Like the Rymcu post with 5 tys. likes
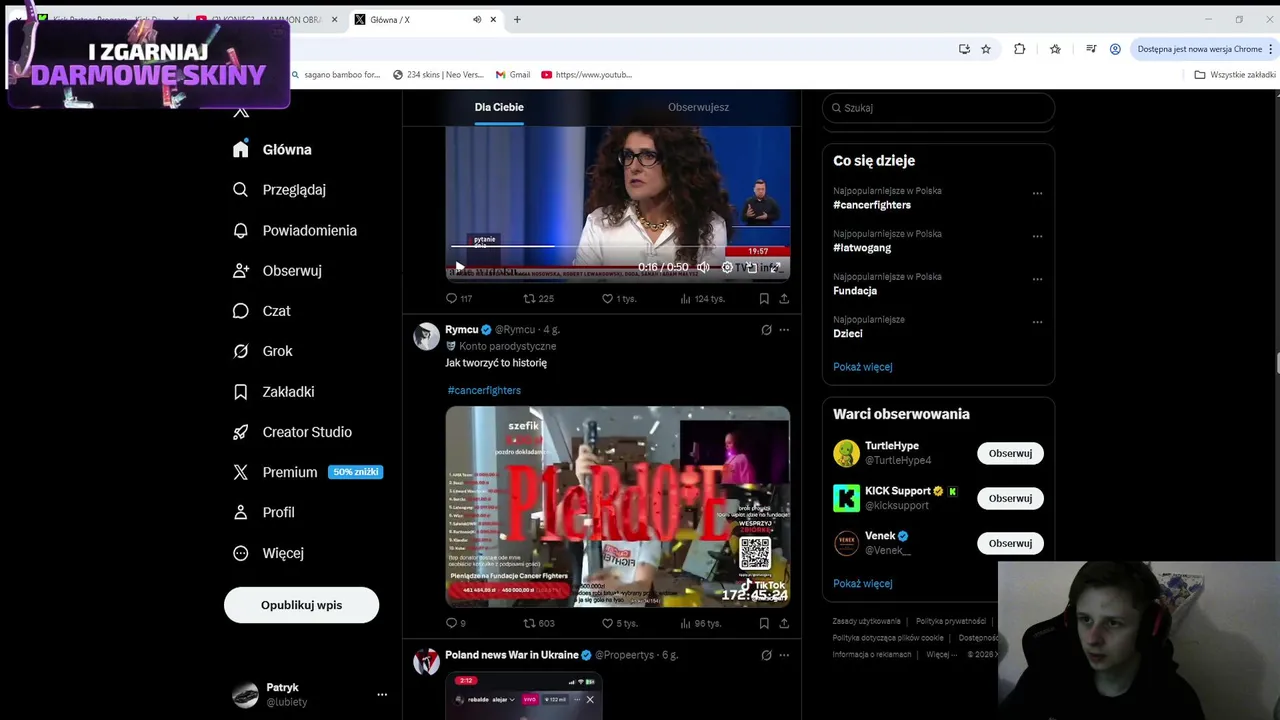1280x720 pixels. (x=619, y=623)
